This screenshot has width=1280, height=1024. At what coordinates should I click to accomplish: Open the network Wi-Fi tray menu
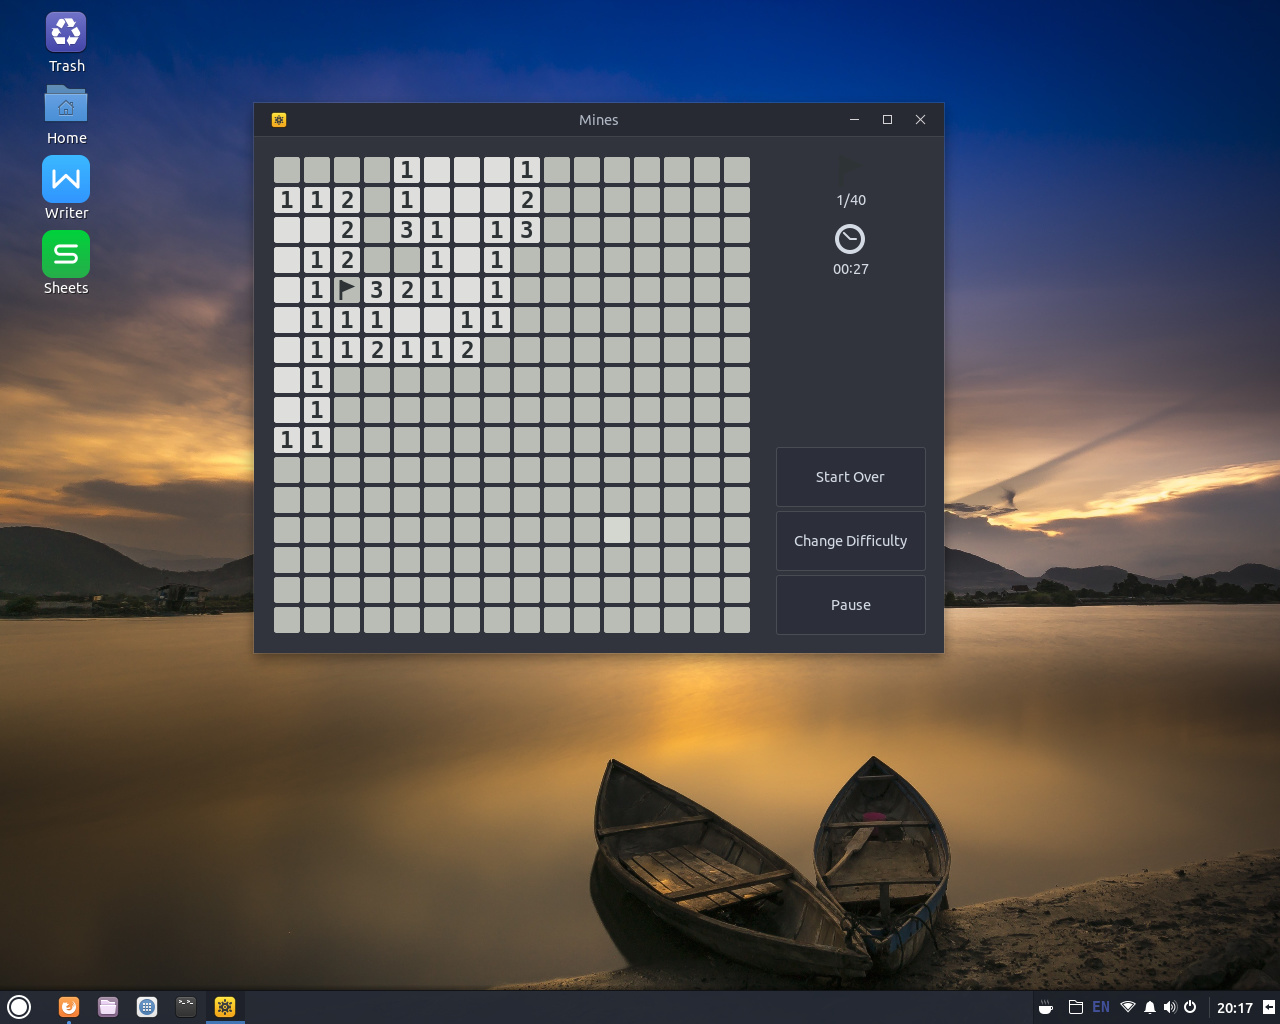[x=1128, y=1007]
